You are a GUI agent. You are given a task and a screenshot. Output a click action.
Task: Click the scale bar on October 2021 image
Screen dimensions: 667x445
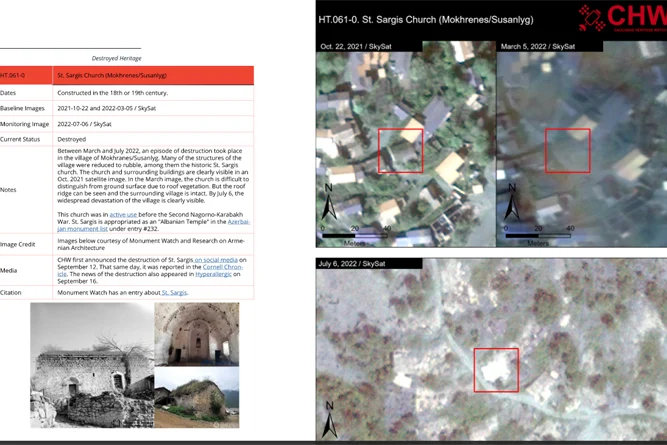pos(355,235)
